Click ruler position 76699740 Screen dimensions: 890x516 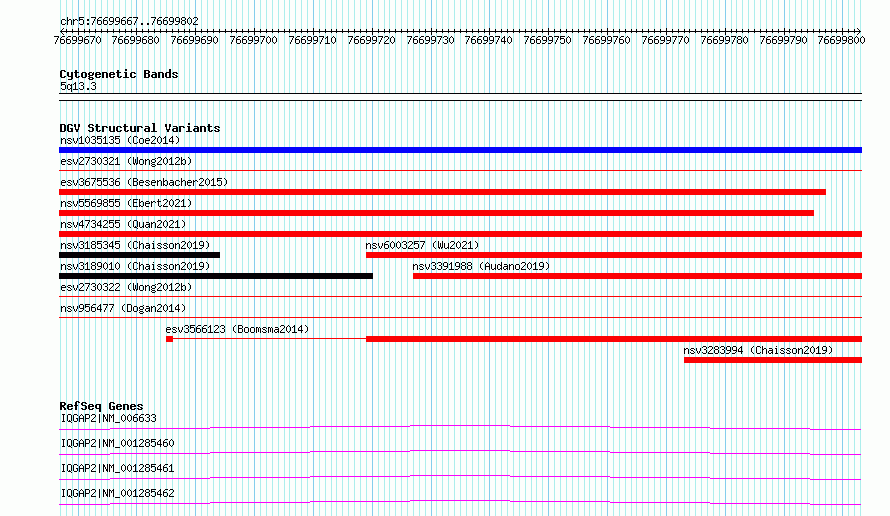(489, 40)
